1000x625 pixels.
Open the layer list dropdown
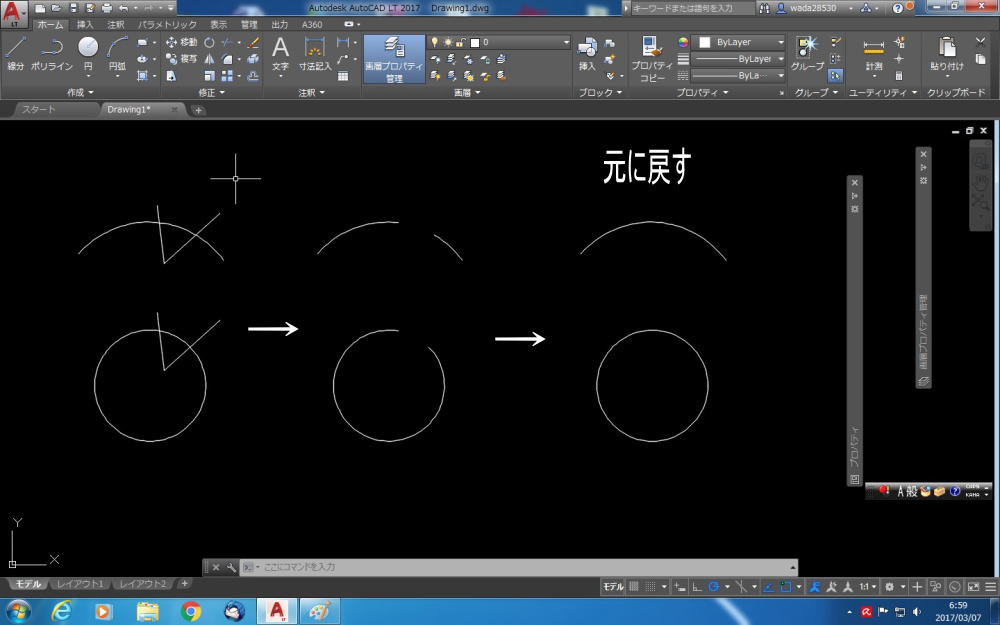[566, 42]
